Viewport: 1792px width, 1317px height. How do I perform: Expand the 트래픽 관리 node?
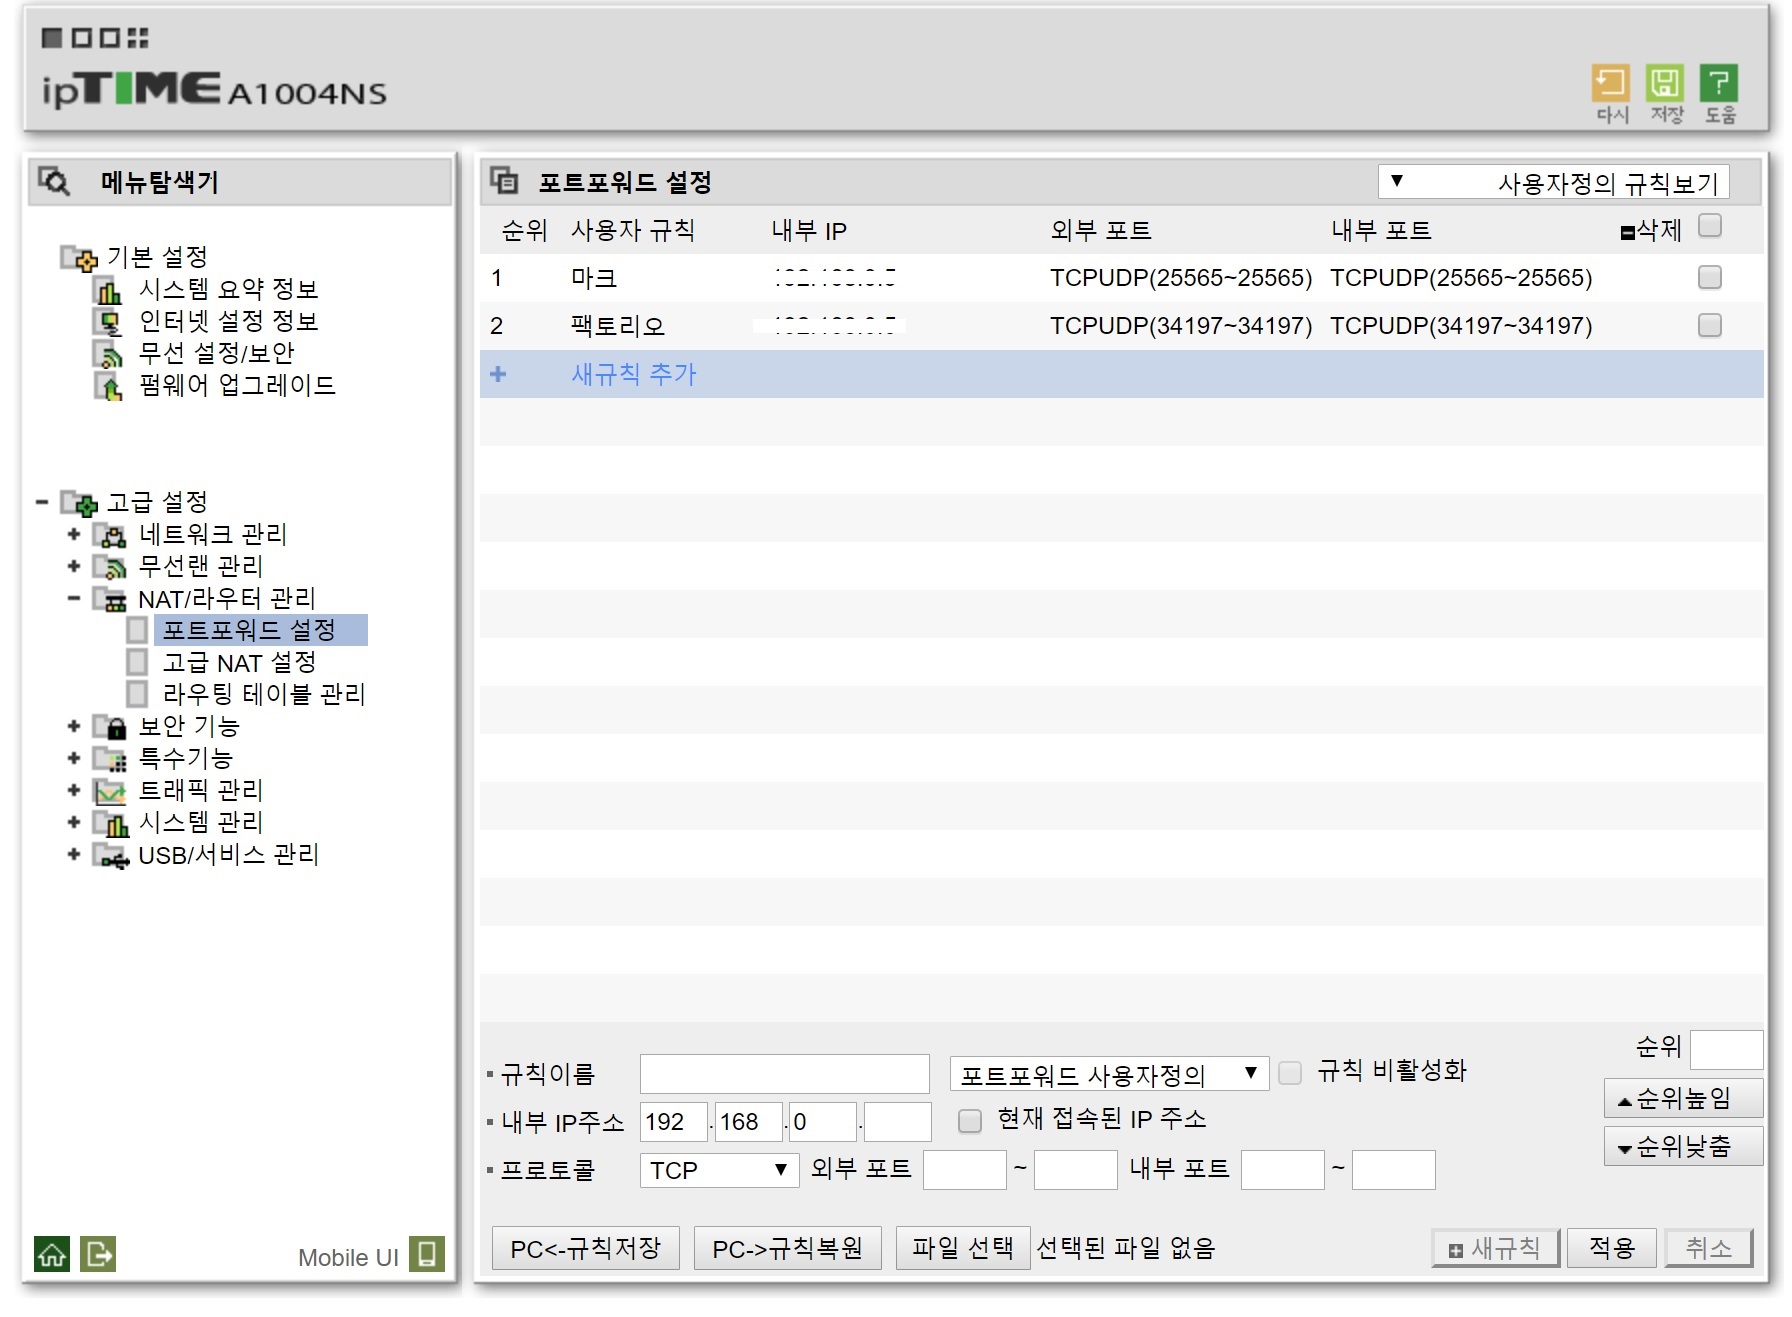73,791
